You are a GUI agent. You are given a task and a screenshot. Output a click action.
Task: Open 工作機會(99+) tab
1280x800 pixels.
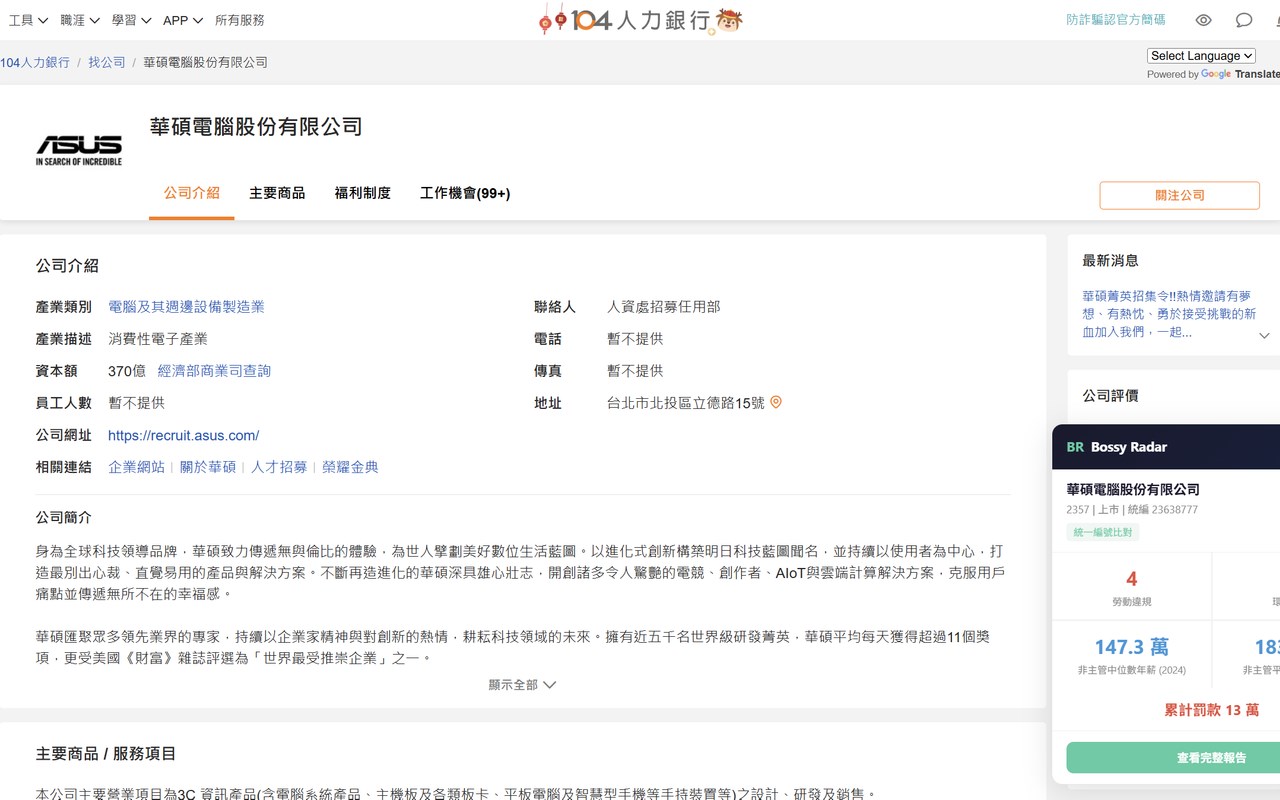(465, 193)
